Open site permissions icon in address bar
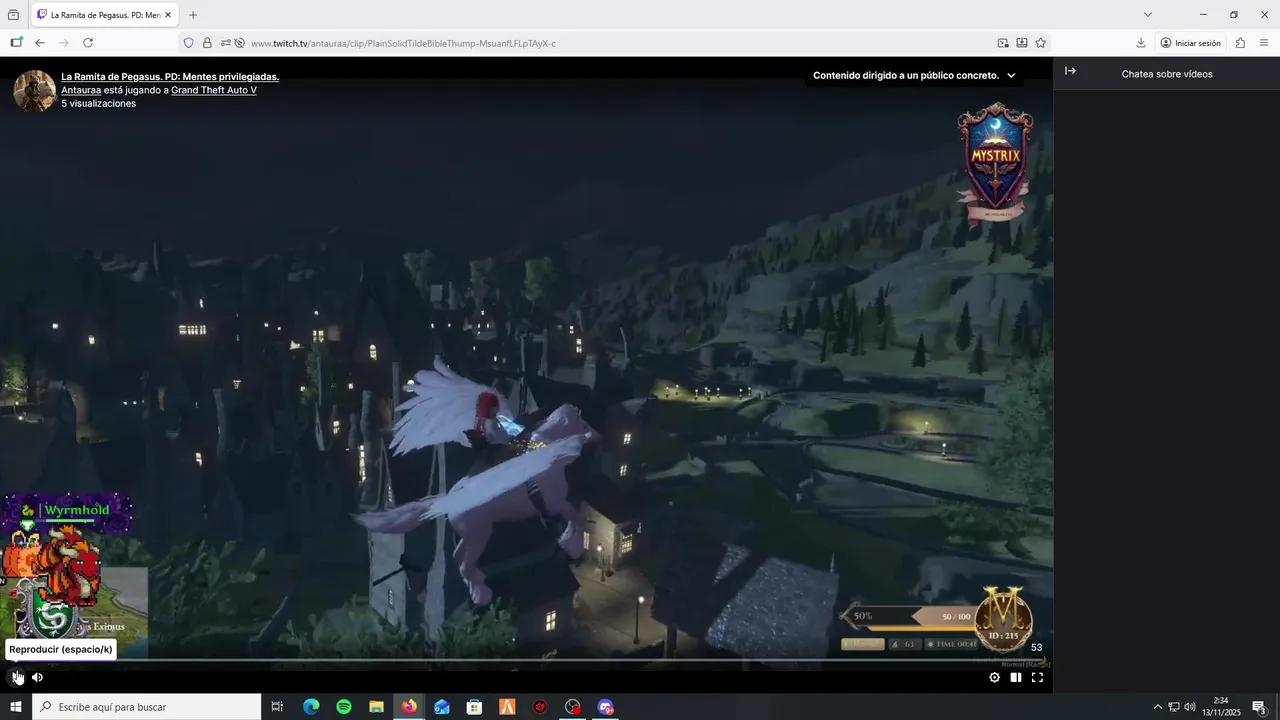Screen dimensions: 1280x720 pos(226,43)
